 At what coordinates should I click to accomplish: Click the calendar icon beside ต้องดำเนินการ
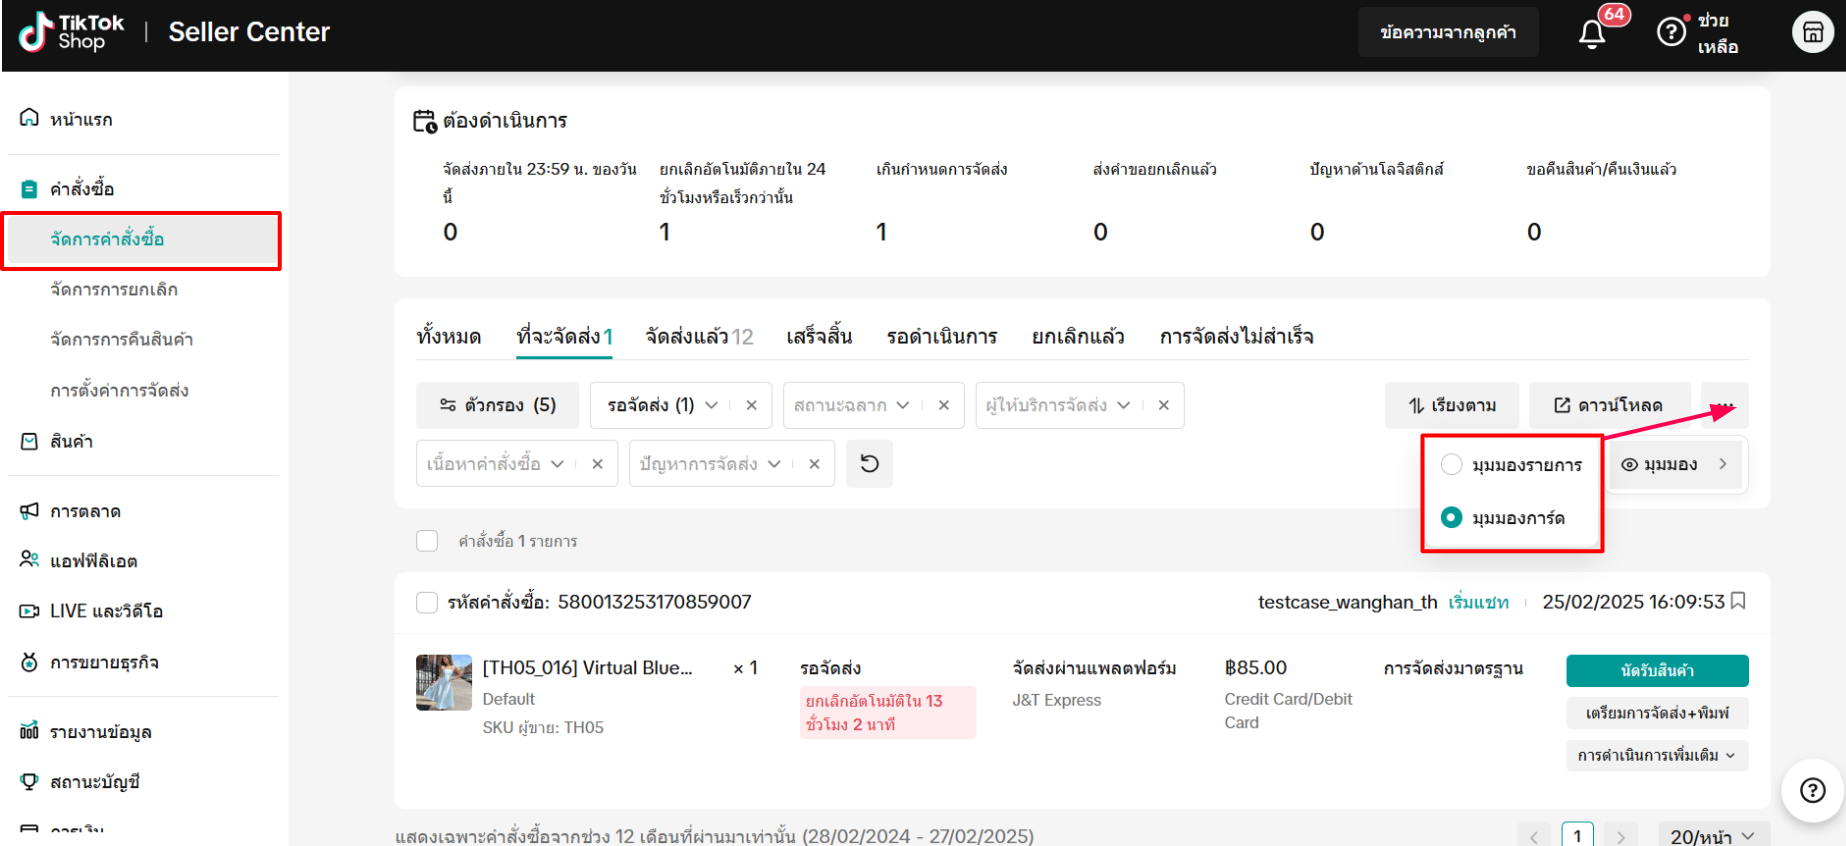425,121
